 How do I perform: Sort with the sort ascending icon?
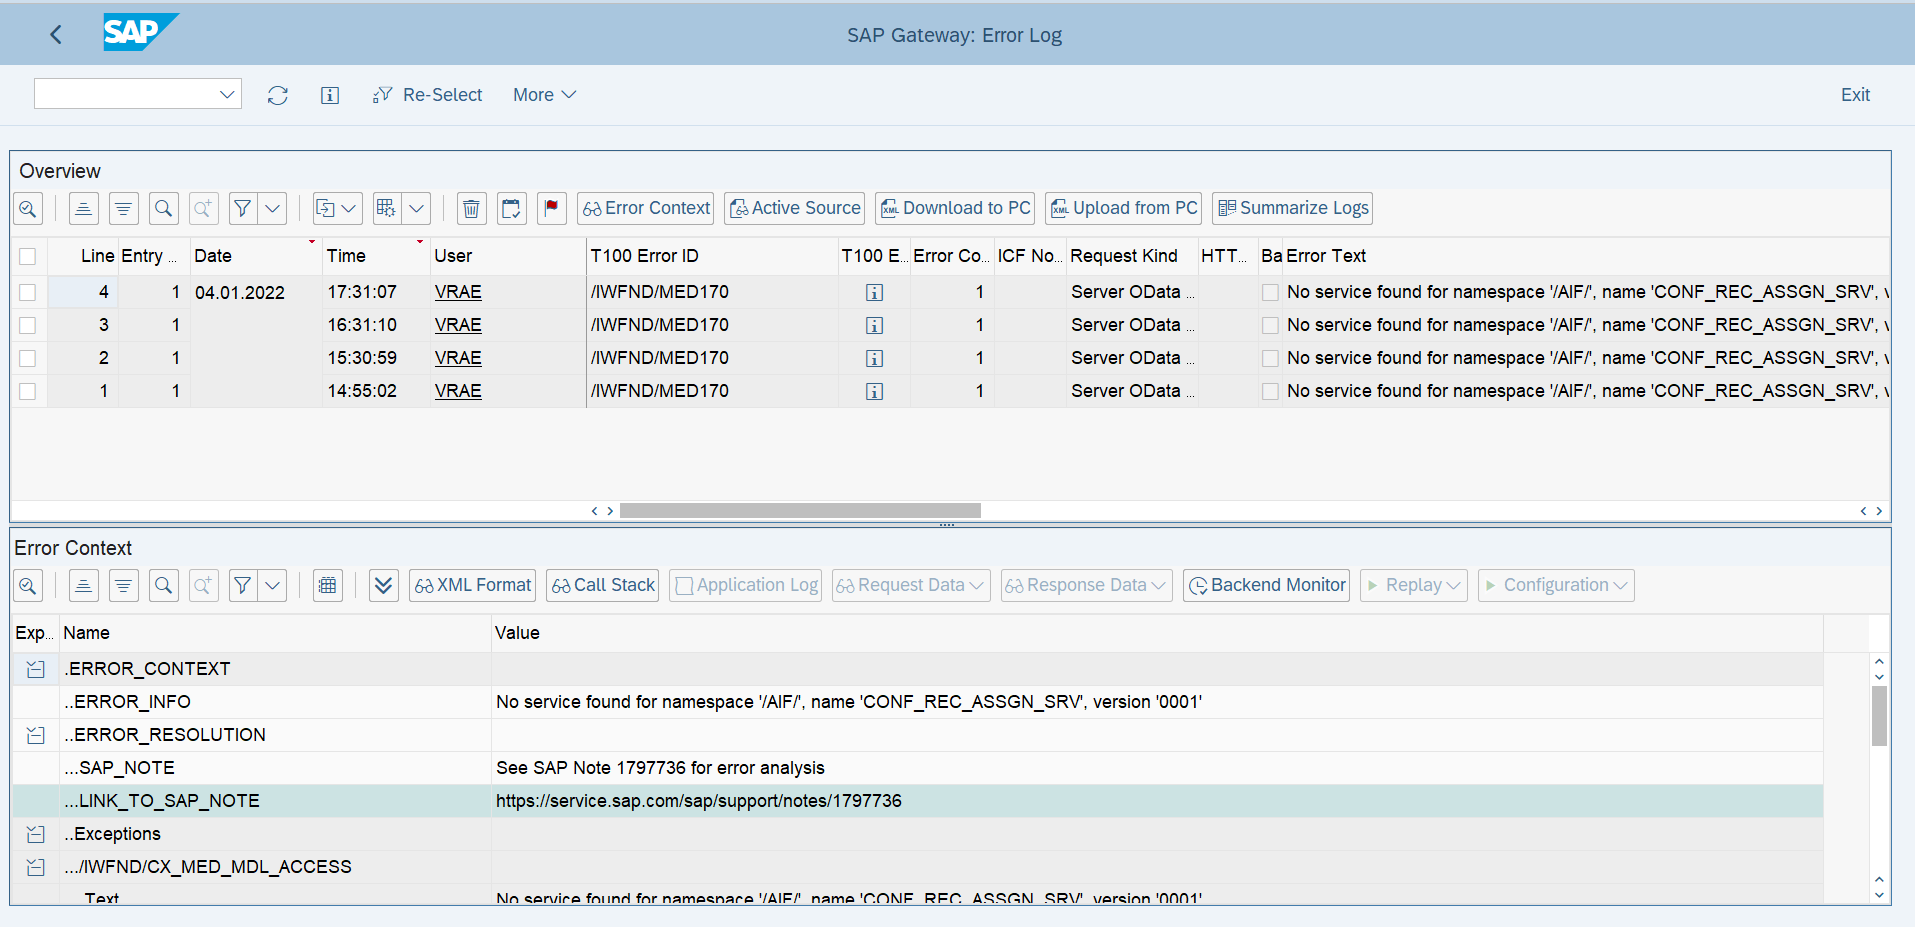pos(83,208)
